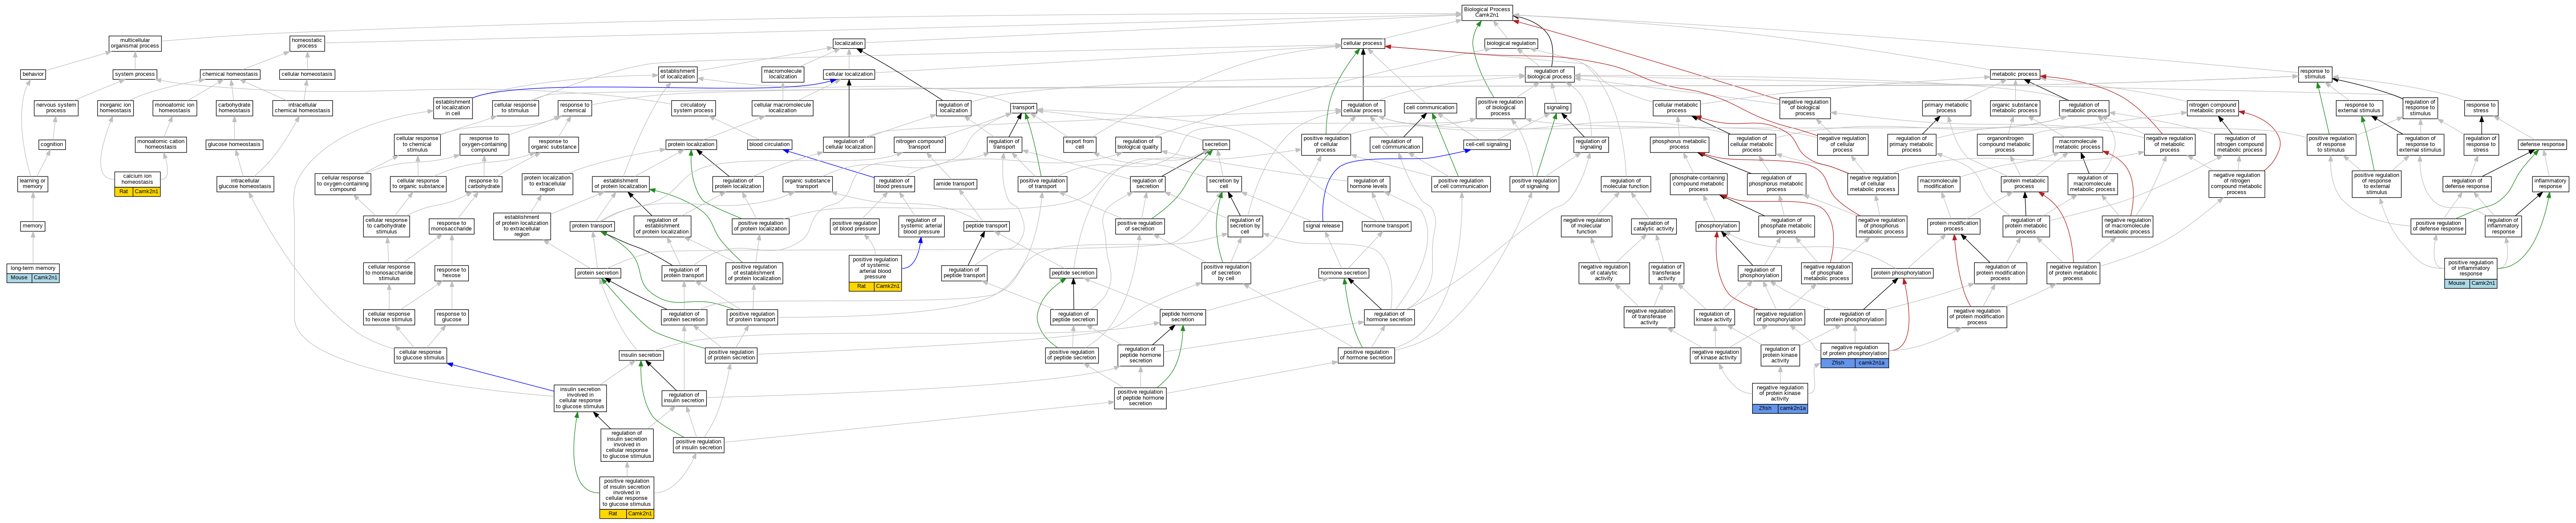
Task: Click the Mouse tag under long-term memory
Action: [19, 278]
